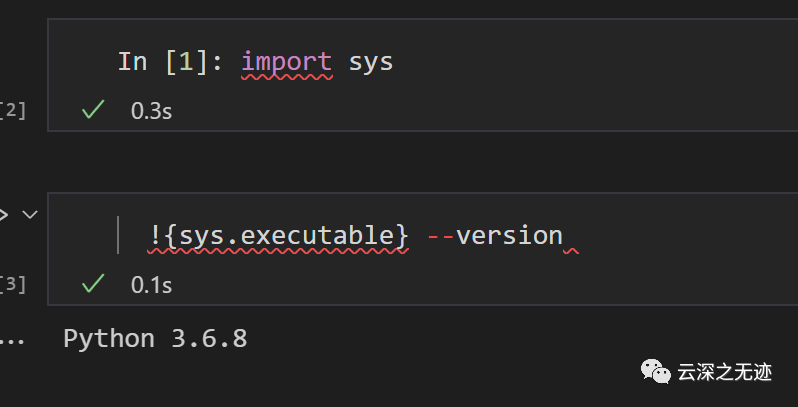The width and height of the screenshot is (798, 407).
Task: Click the [2] execution count label
Action: pos(13,110)
